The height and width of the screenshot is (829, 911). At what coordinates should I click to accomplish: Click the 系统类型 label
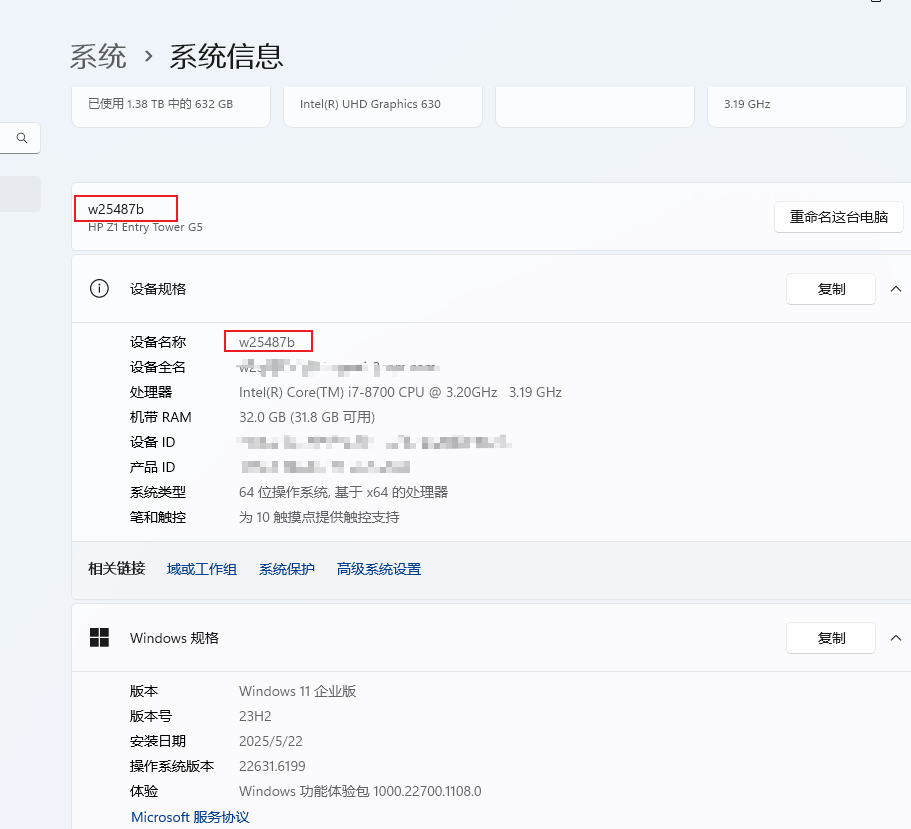(x=158, y=492)
